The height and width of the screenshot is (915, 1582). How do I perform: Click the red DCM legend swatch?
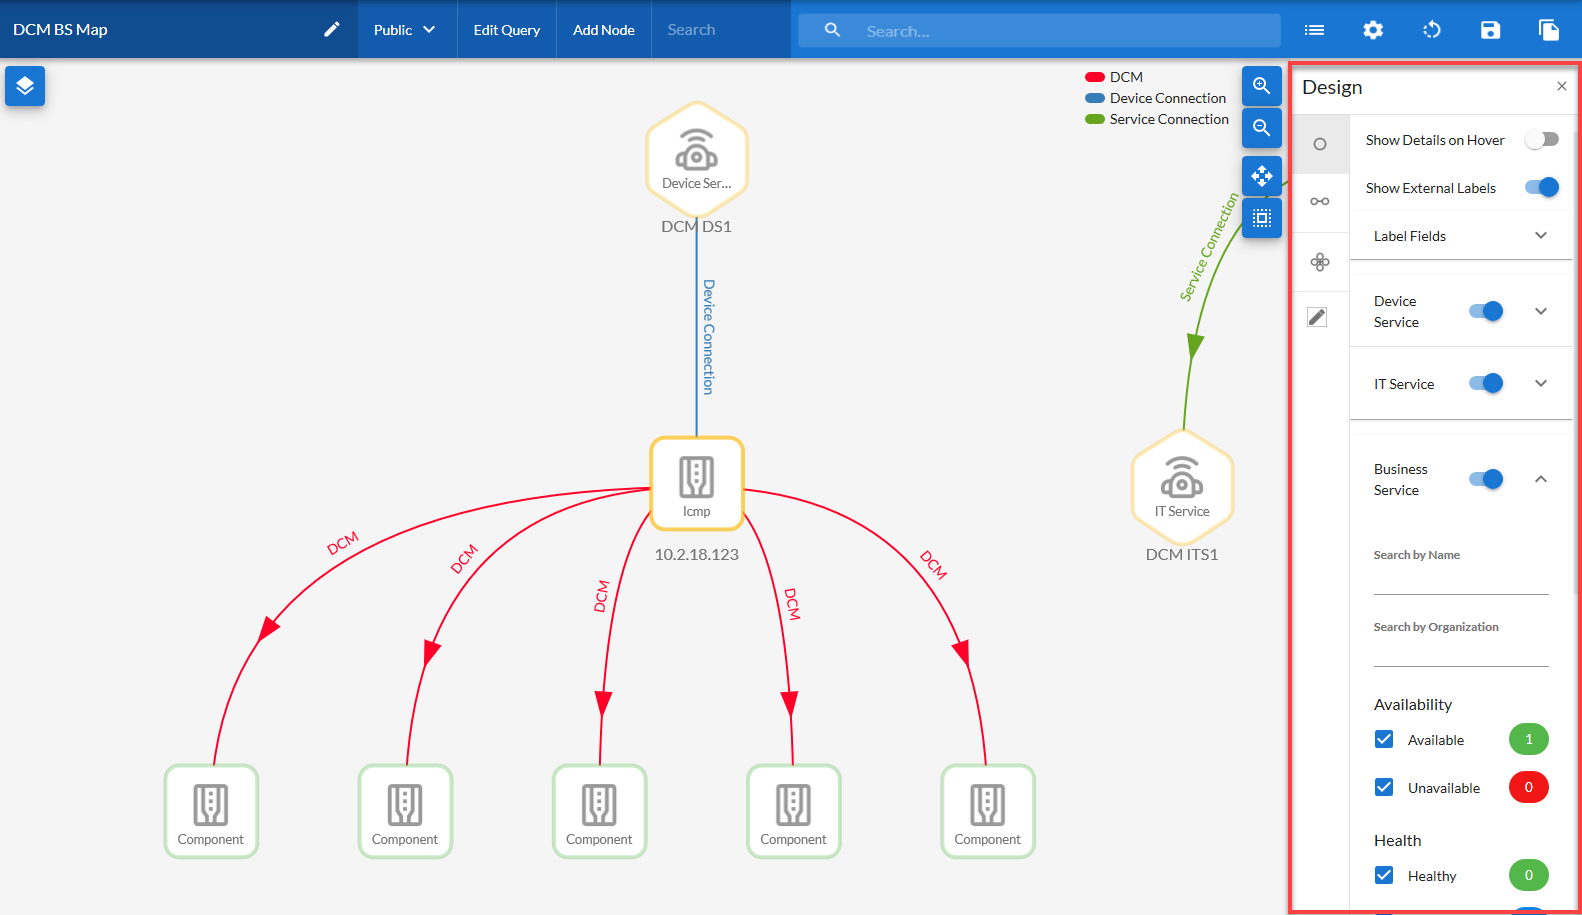1094,77
